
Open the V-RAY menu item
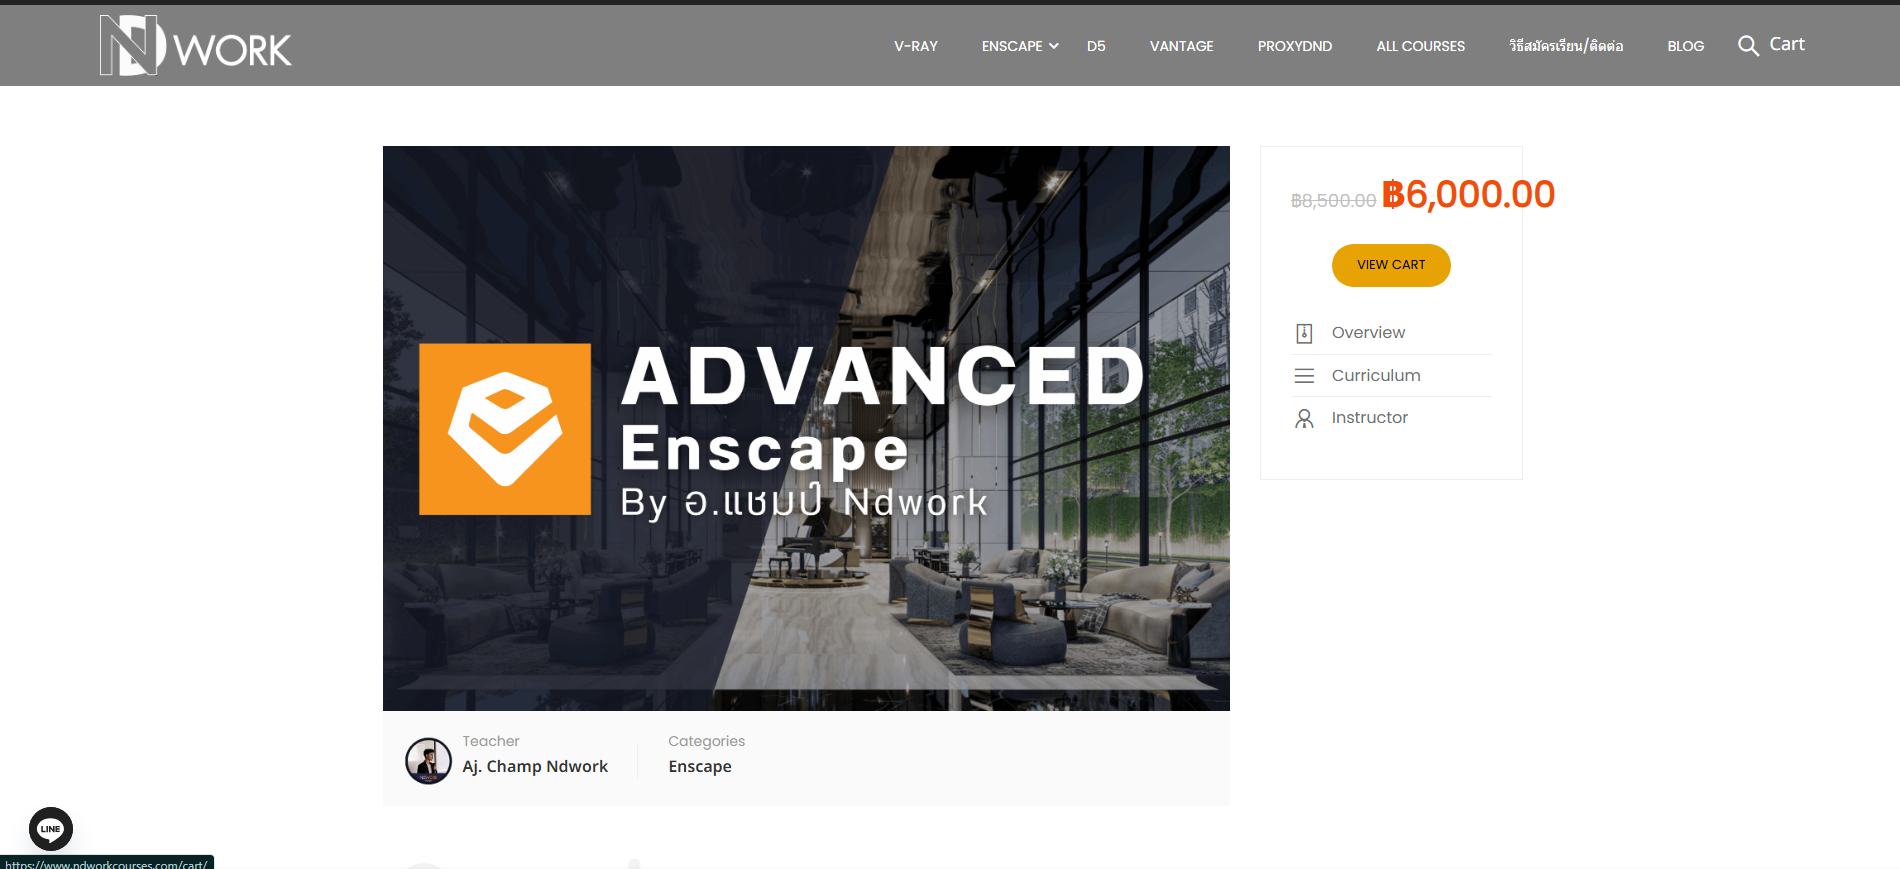click(x=915, y=46)
